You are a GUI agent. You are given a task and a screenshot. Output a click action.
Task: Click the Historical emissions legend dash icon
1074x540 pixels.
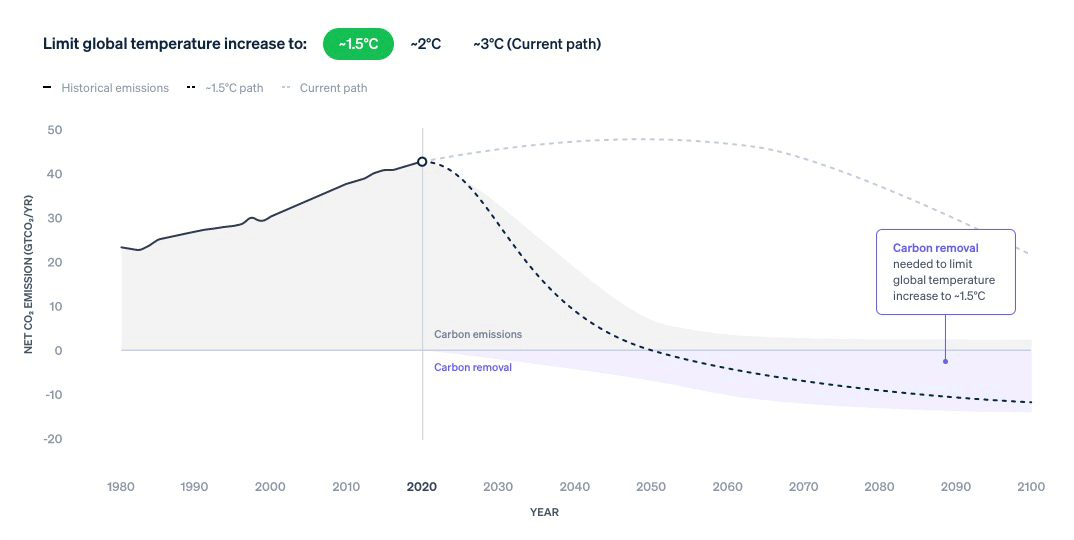click(47, 87)
